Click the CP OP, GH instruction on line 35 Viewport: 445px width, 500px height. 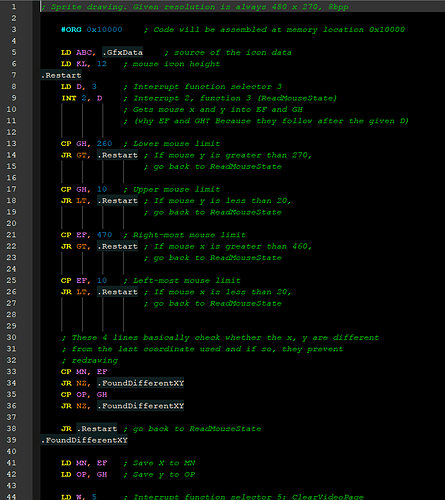click(x=84, y=395)
